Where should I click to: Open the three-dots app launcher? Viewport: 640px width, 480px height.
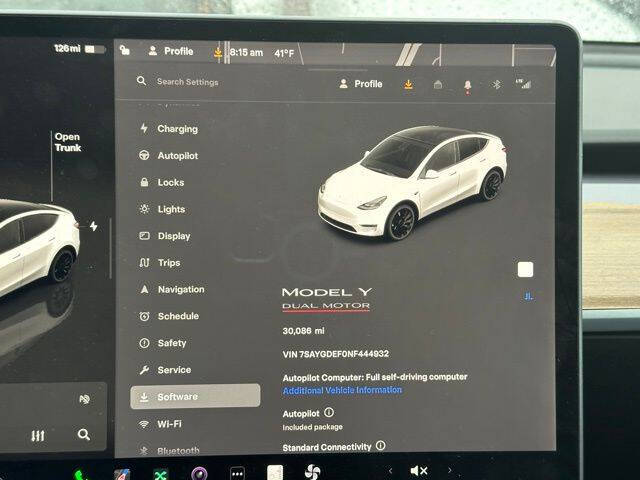(x=237, y=473)
